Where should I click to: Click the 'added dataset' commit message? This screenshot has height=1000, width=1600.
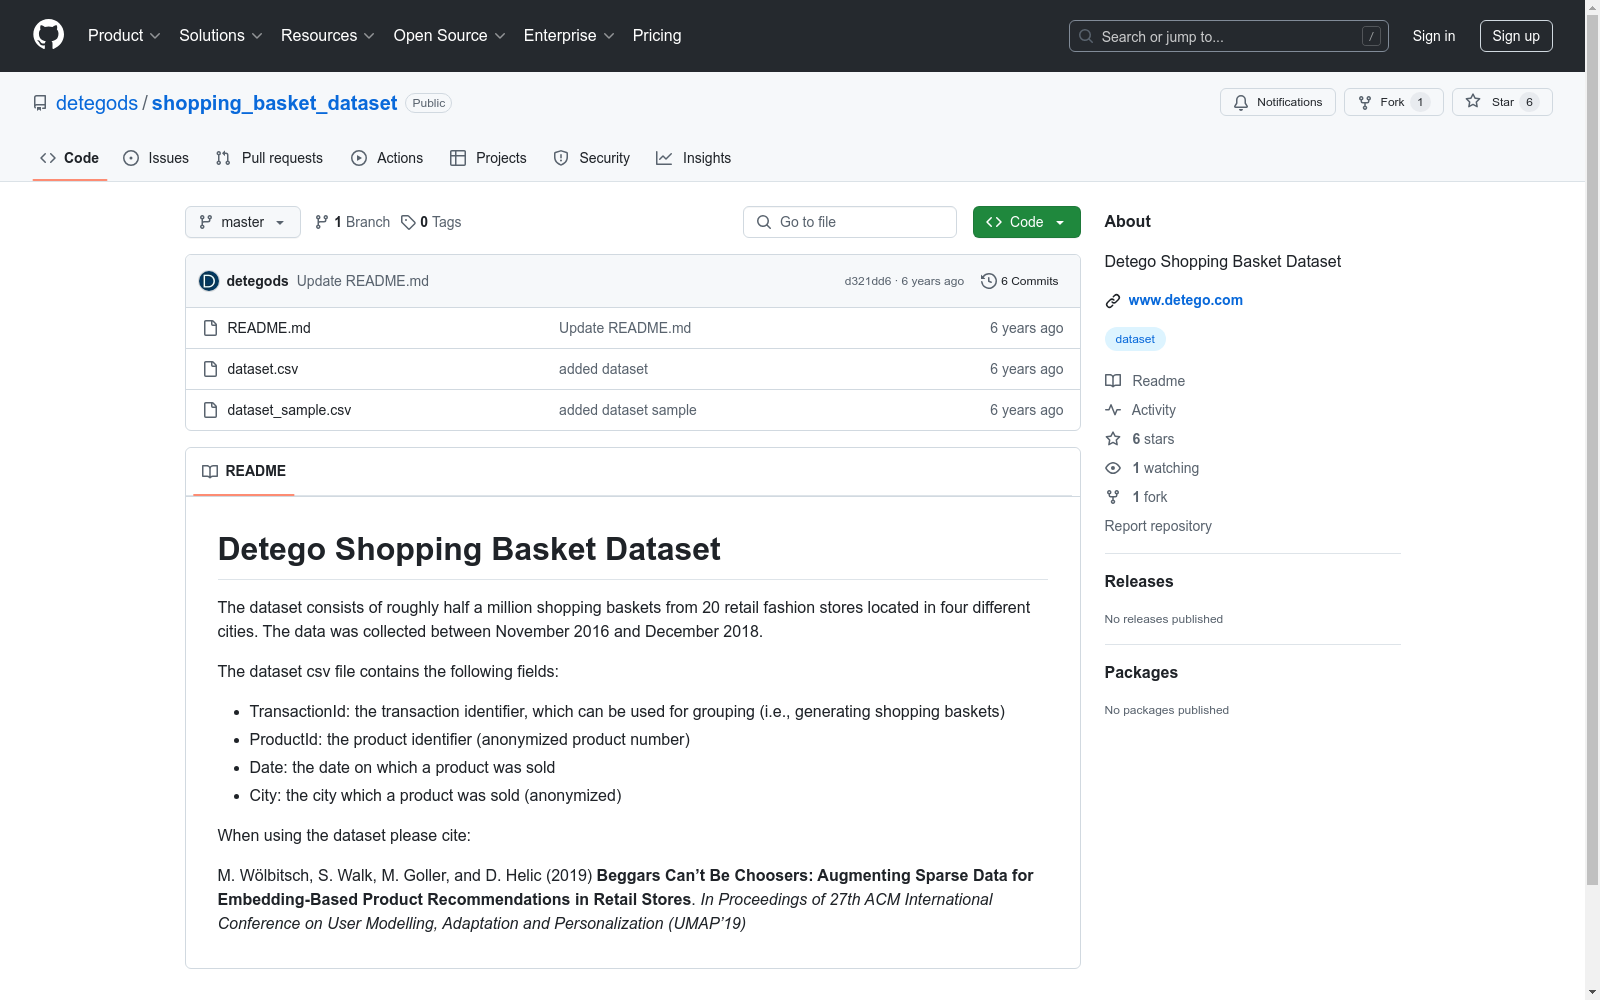[x=603, y=369]
